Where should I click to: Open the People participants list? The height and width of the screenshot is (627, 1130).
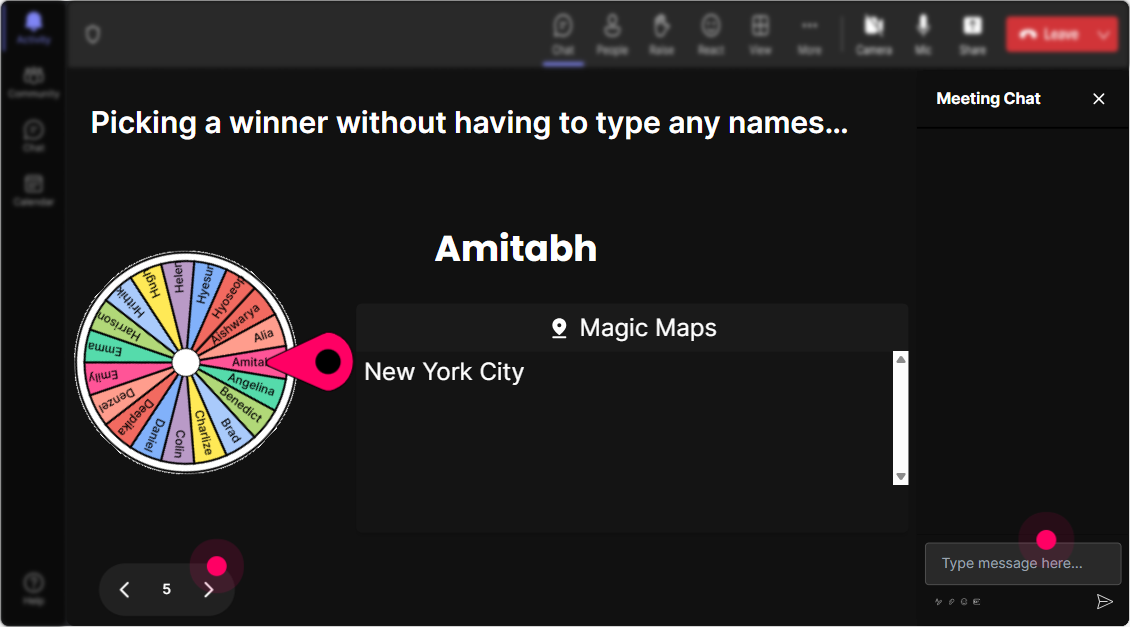[612, 34]
